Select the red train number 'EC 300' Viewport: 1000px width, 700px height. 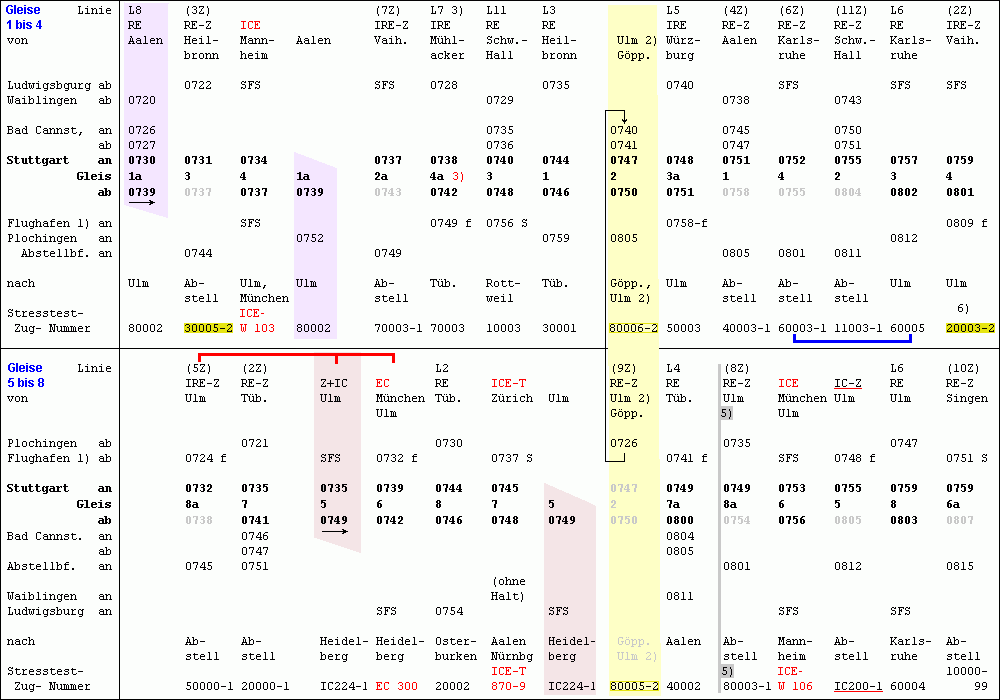[x=397, y=687]
